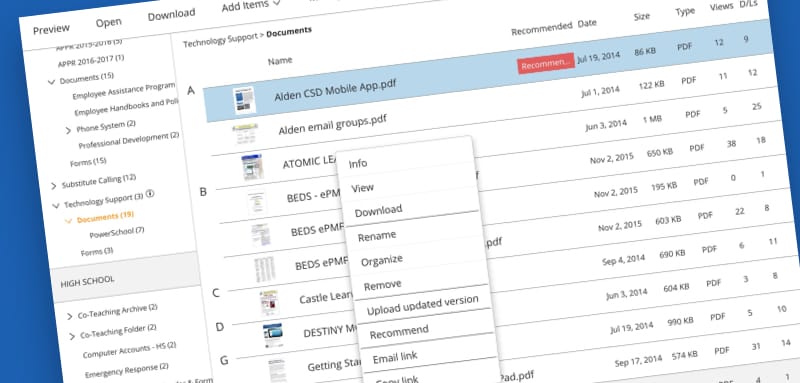Click the Preview toolbar button

(52, 29)
